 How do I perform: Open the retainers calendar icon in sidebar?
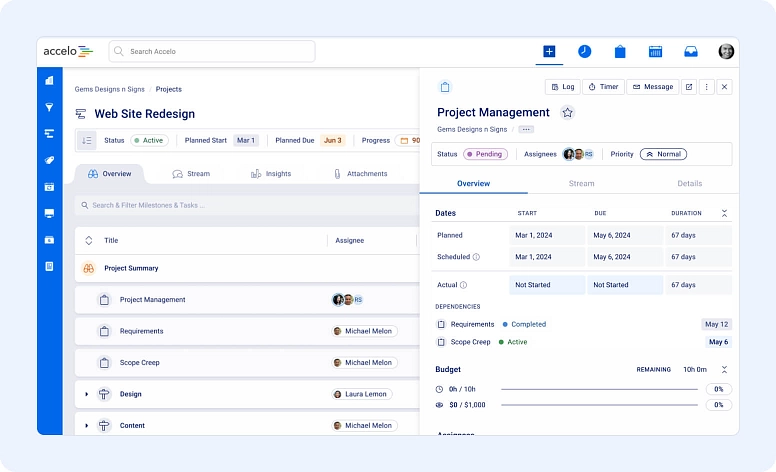coord(49,187)
